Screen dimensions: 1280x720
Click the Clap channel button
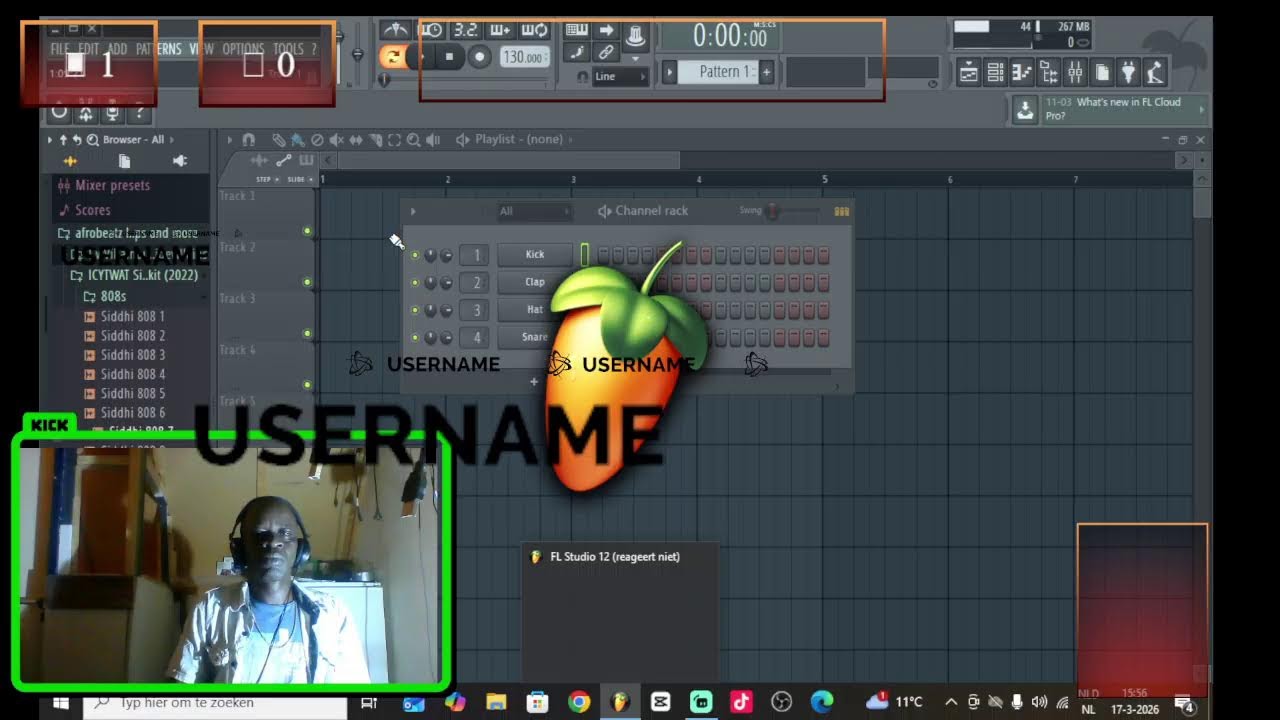(x=535, y=282)
